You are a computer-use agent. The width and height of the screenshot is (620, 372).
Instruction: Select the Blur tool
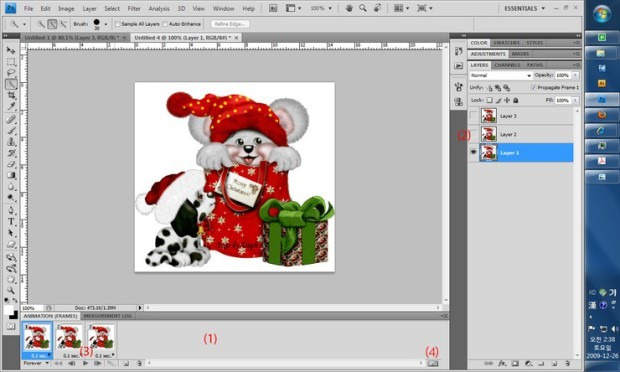[x=11, y=186]
